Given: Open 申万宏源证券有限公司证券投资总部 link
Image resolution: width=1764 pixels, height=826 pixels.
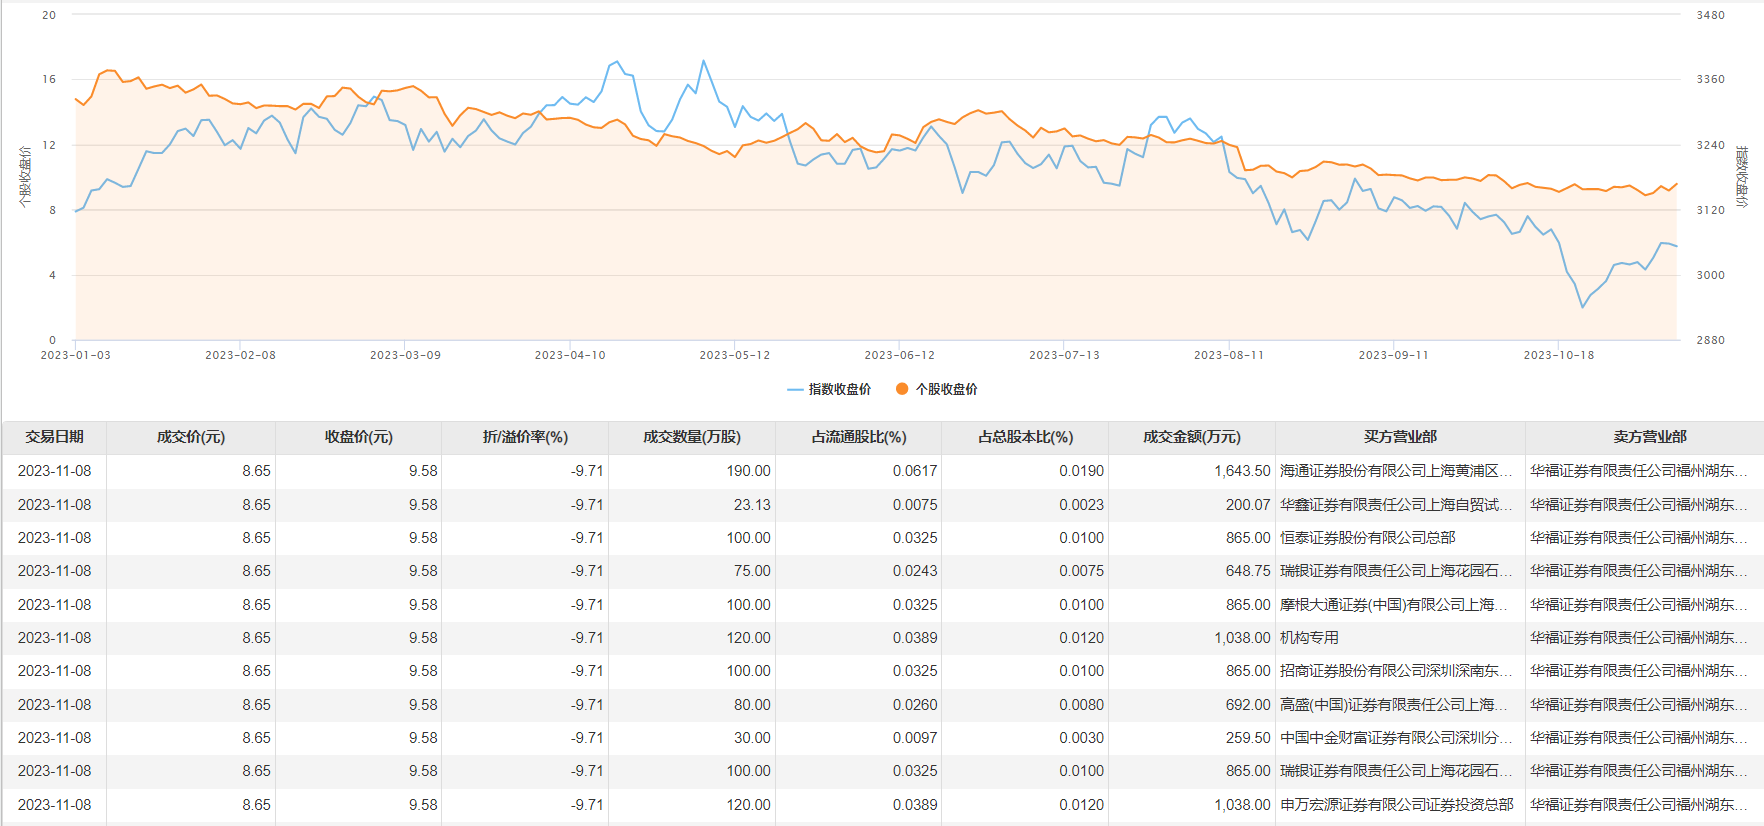Looking at the screenshot, I should (1396, 805).
